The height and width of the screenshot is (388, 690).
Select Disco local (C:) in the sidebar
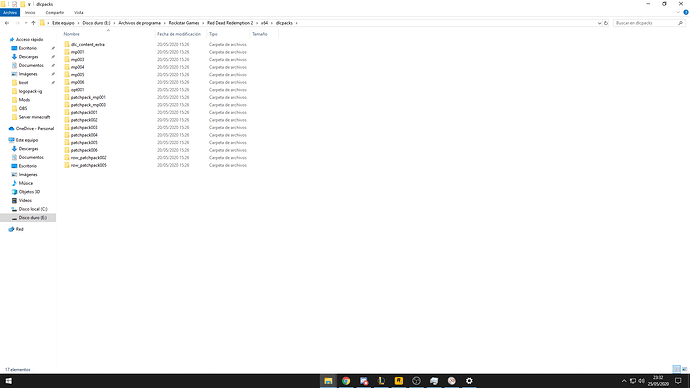pos(33,209)
